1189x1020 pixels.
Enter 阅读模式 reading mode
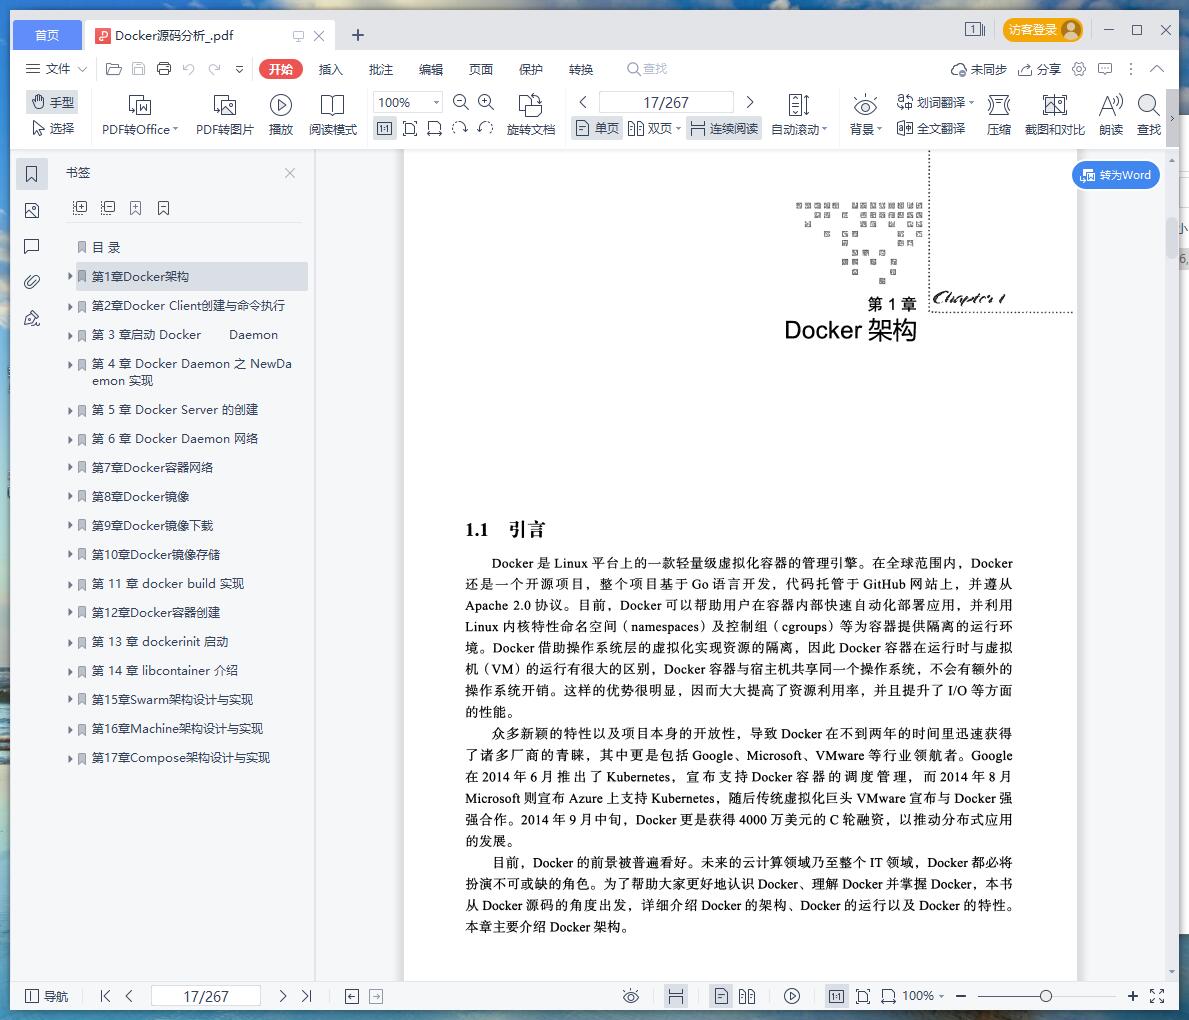click(333, 115)
